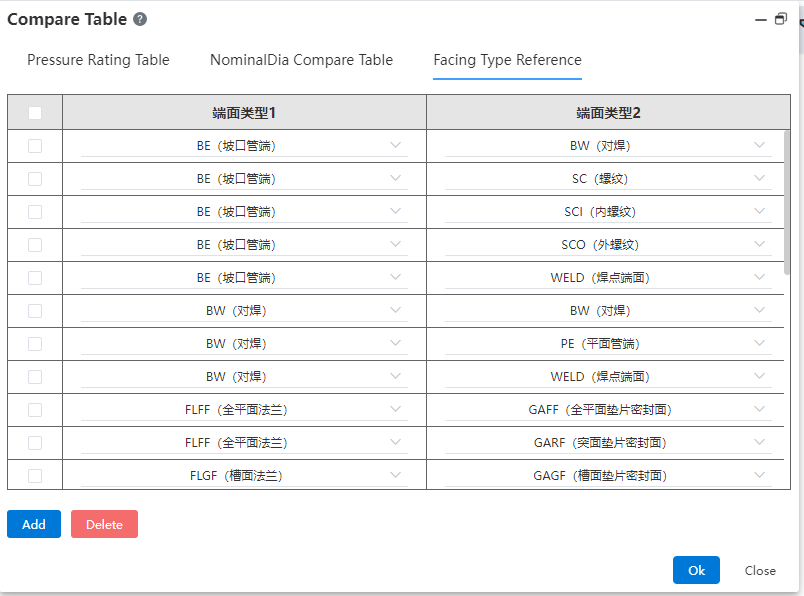Switch to Pressure Rating Table tab

click(98, 60)
